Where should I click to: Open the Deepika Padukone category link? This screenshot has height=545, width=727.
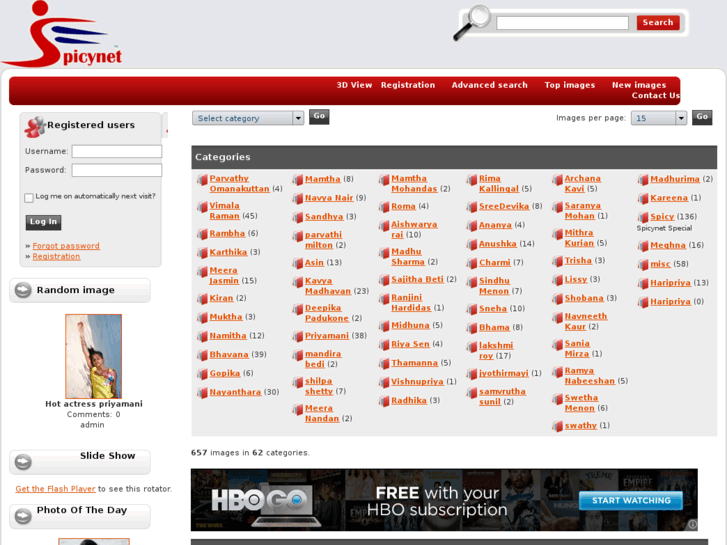pyautogui.click(x=326, y=313)
